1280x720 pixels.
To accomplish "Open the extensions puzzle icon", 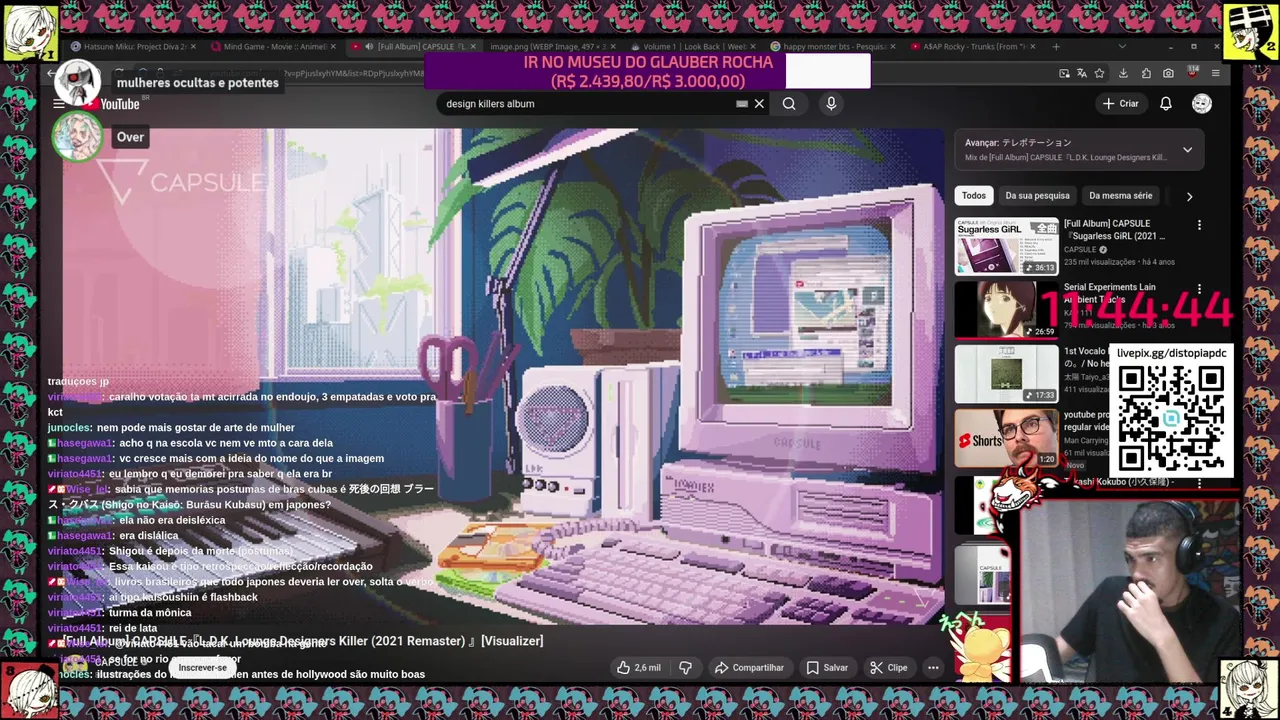I will (x=1146, y=73).
